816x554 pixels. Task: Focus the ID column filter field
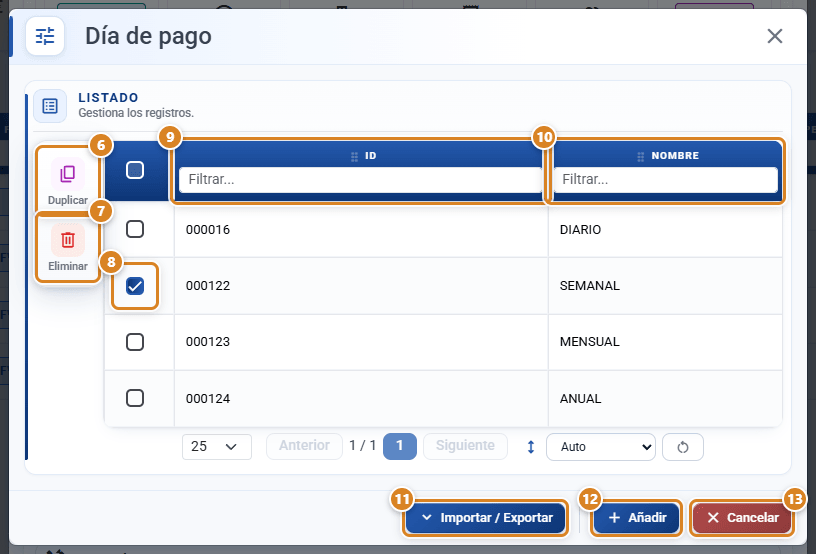coord(360,179)
